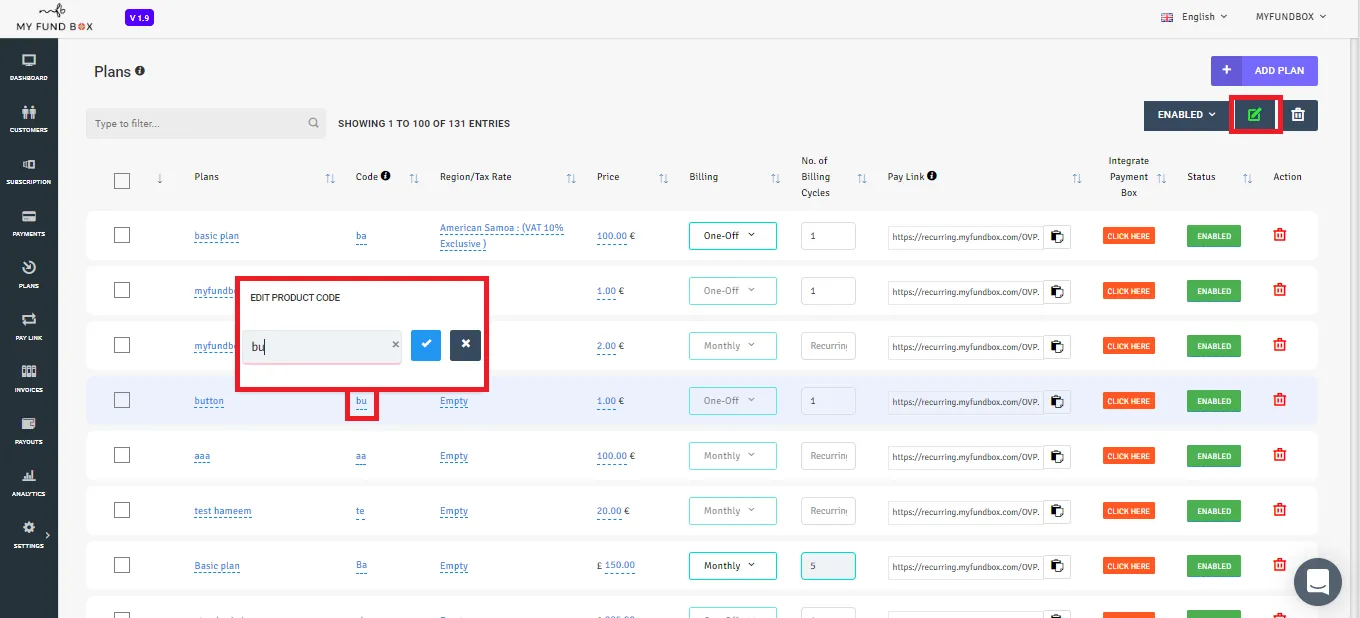Focus the Type to filter search box
Image resolution: width=1360 pixels, height=618 pixels.
coord(206,124)
